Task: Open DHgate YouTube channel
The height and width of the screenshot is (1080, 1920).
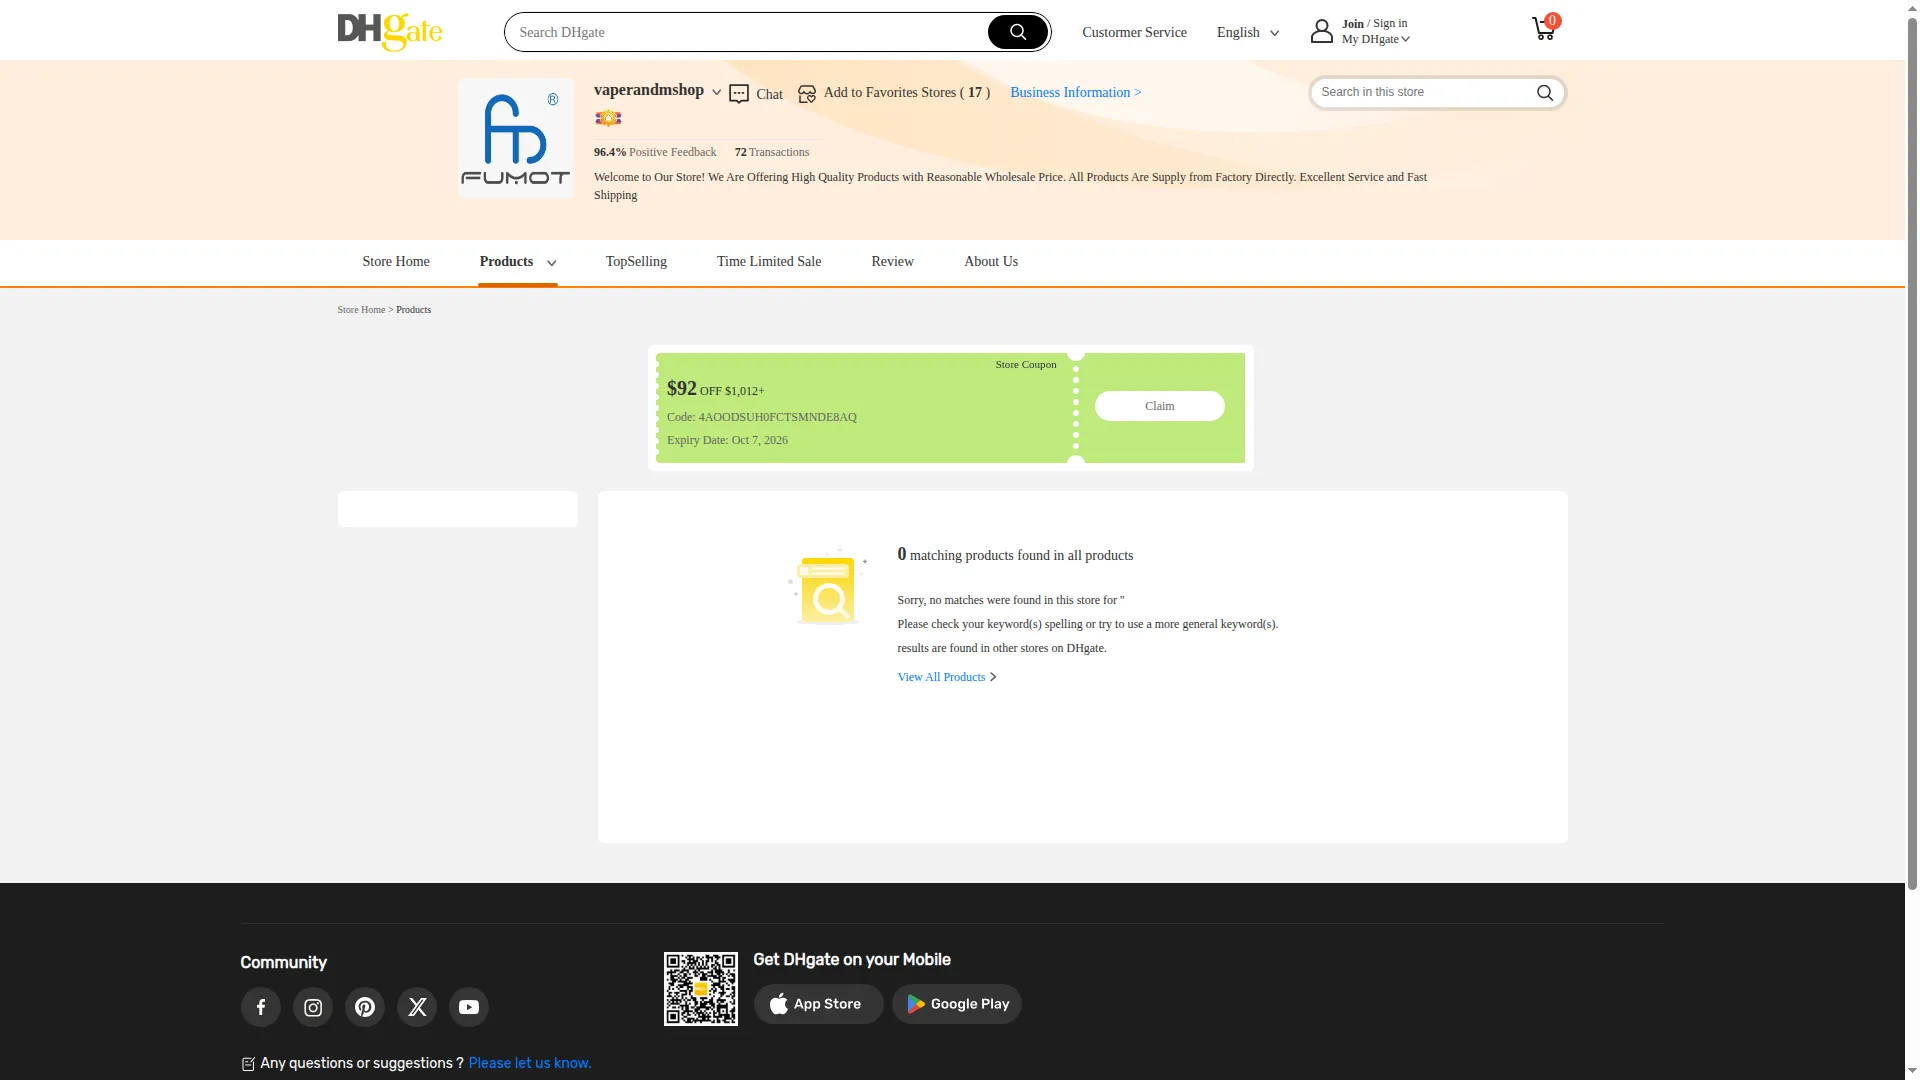Action: [x=469, y=1007]
